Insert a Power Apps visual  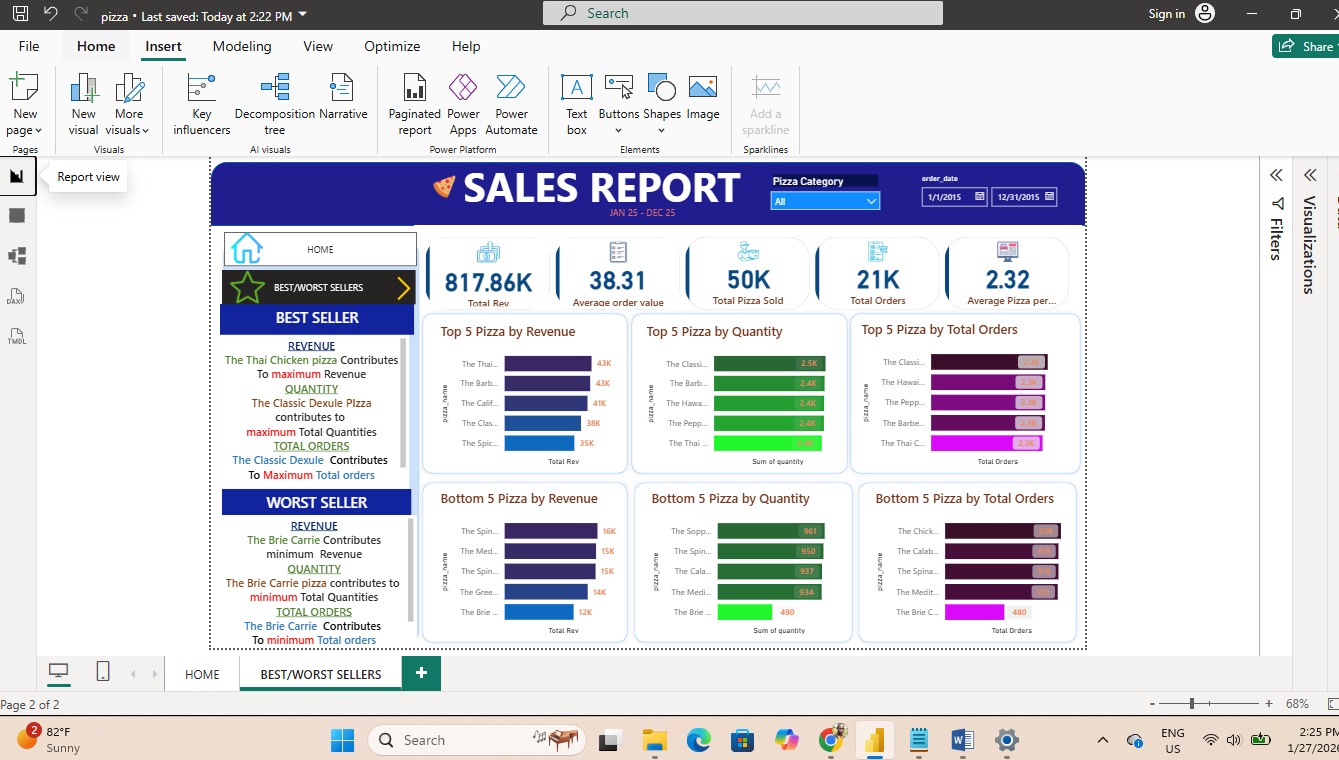pos(463,104)
